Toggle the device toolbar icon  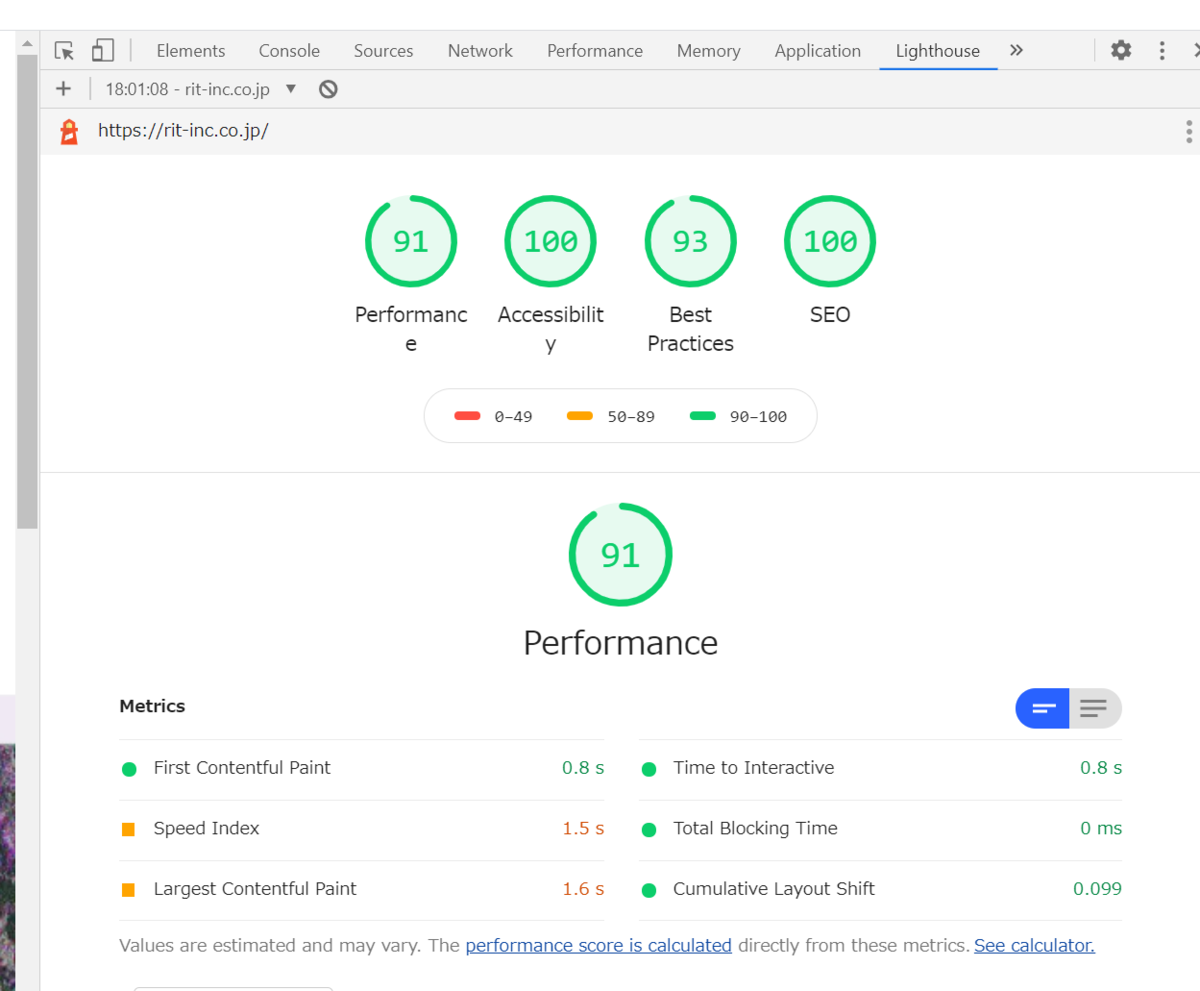102,50
